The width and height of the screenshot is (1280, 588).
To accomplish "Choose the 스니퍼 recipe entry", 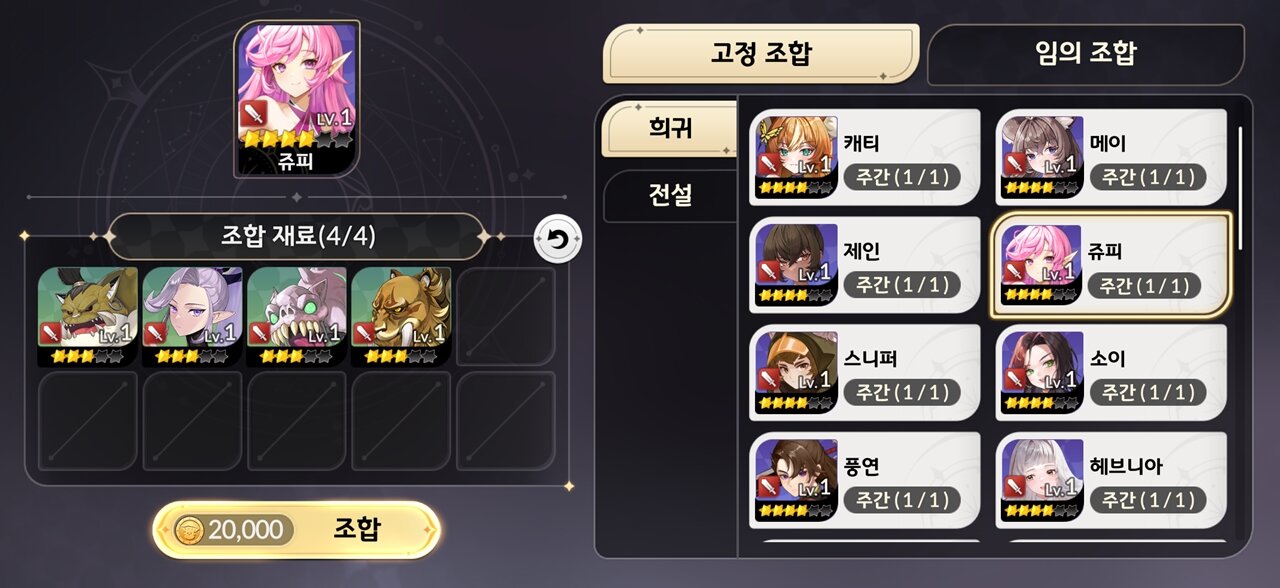I will point(865,373).
